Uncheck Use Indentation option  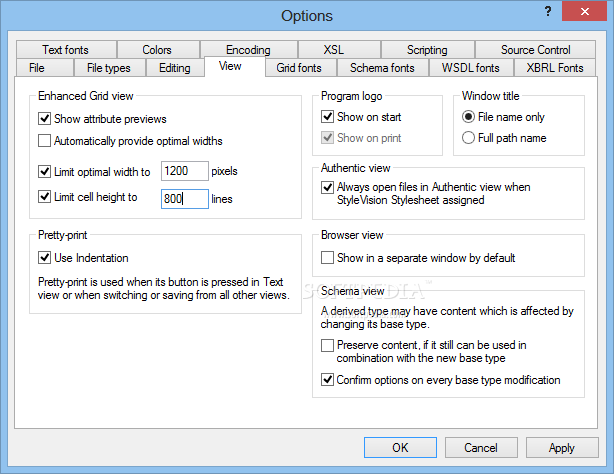tap(44, 258)
